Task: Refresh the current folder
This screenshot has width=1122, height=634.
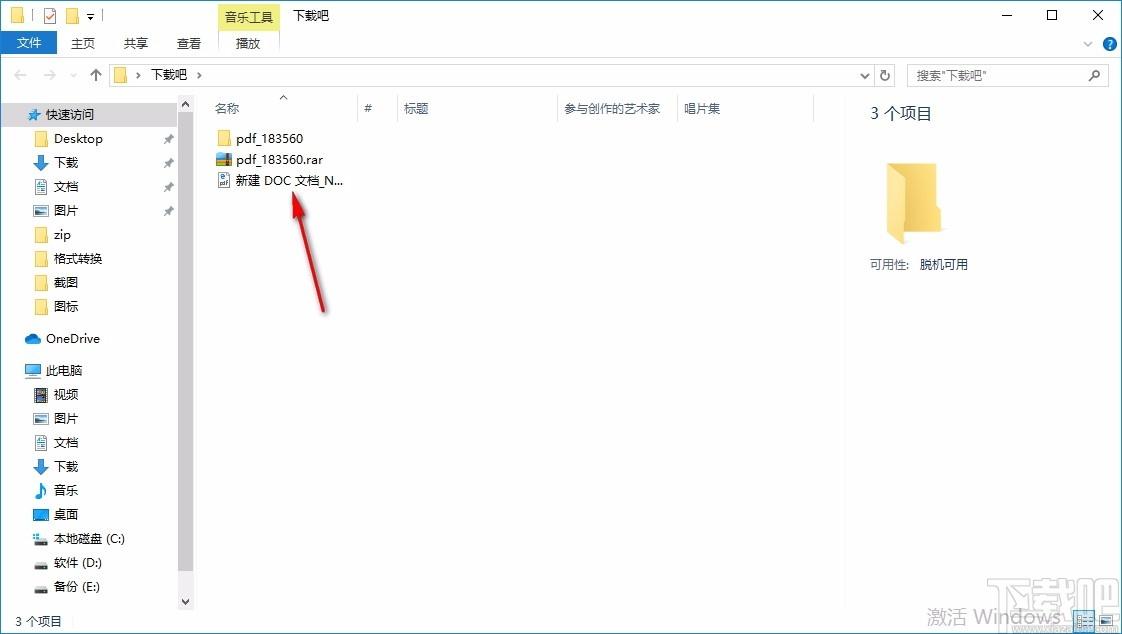Action: point(885,75)
